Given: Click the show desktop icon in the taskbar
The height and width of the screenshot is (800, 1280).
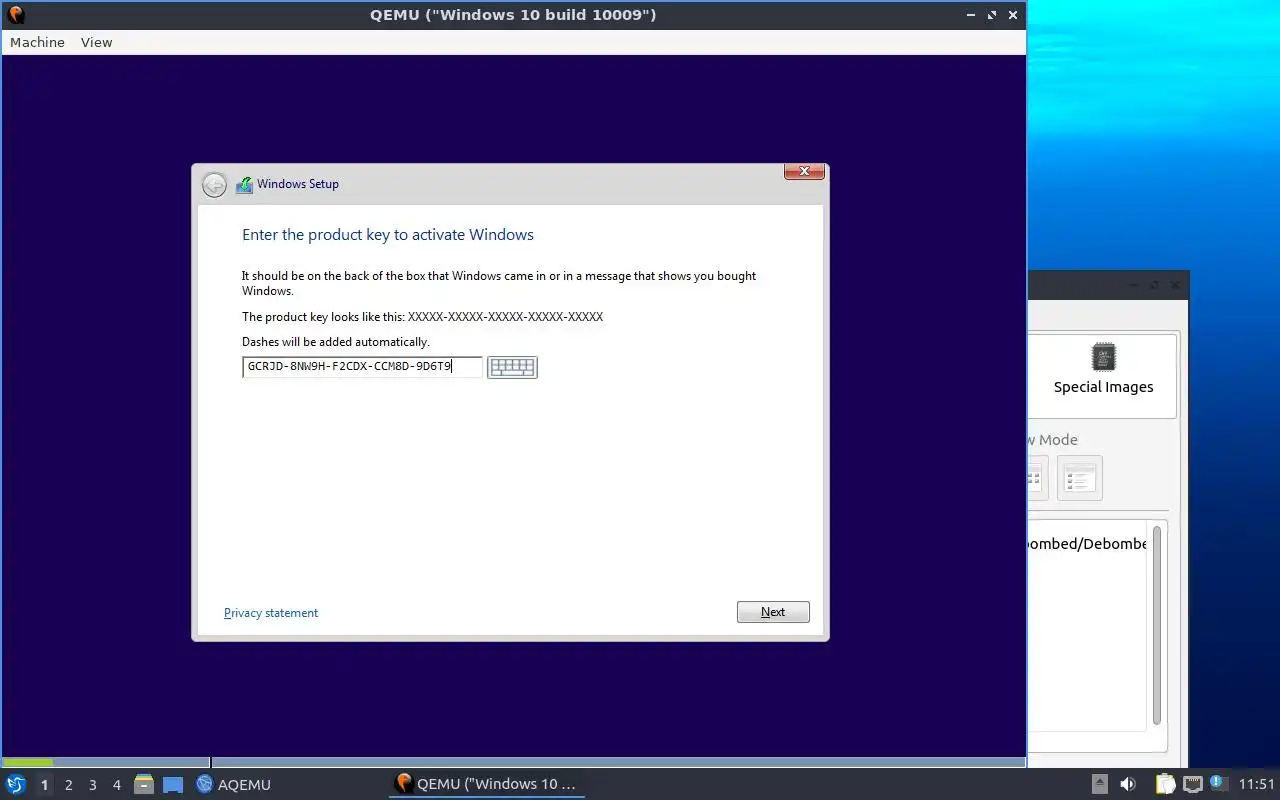Looking at the screenshot, I should point(173,784).
